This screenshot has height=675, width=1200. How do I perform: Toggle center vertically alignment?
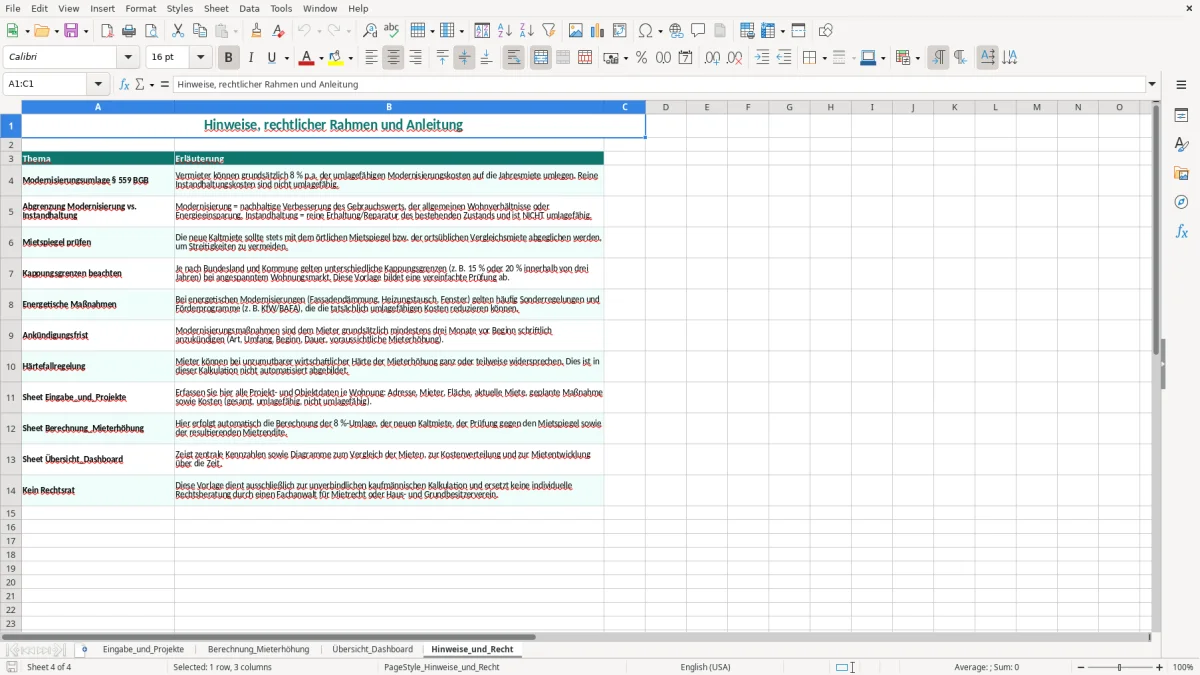coord(464,58)
